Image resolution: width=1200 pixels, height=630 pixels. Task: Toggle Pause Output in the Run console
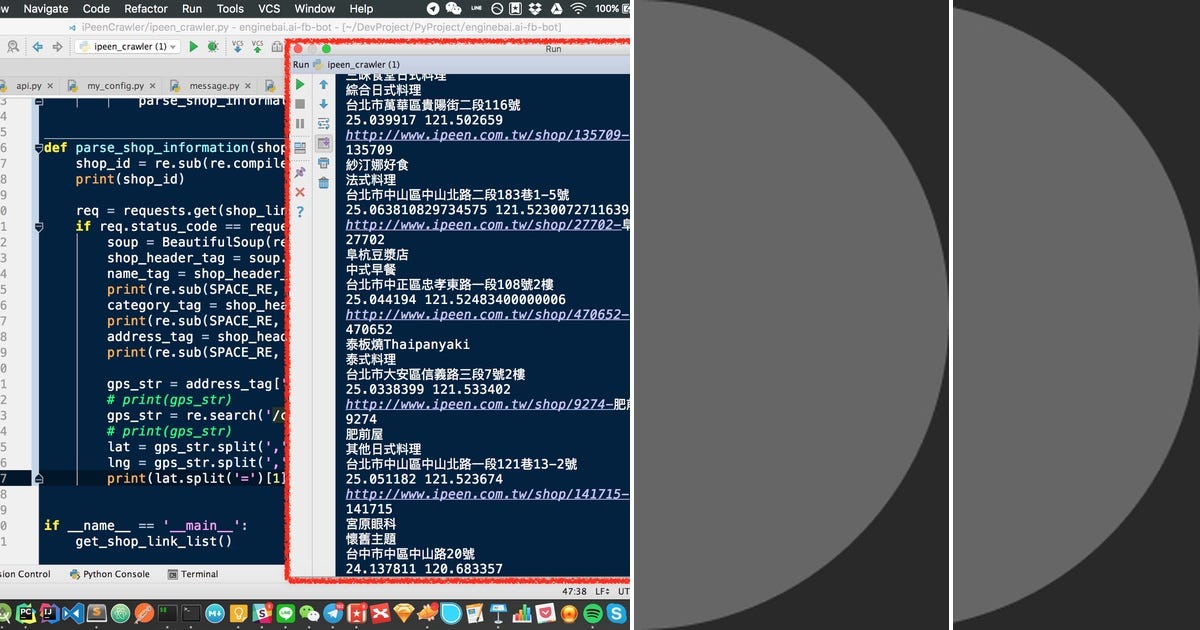299,123
